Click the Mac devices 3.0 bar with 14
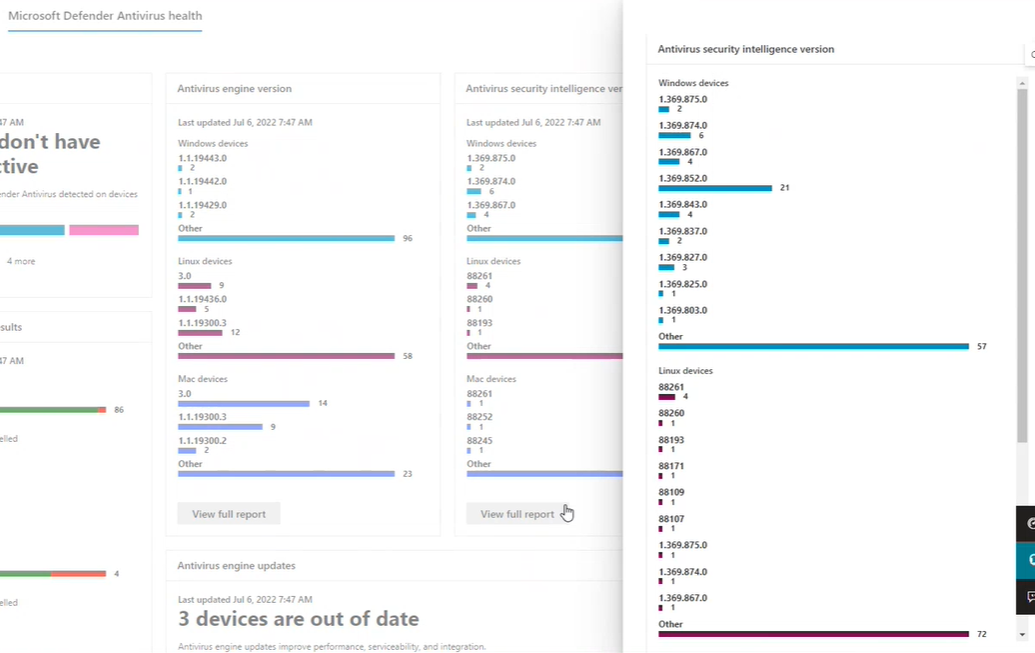 [243, 403]
